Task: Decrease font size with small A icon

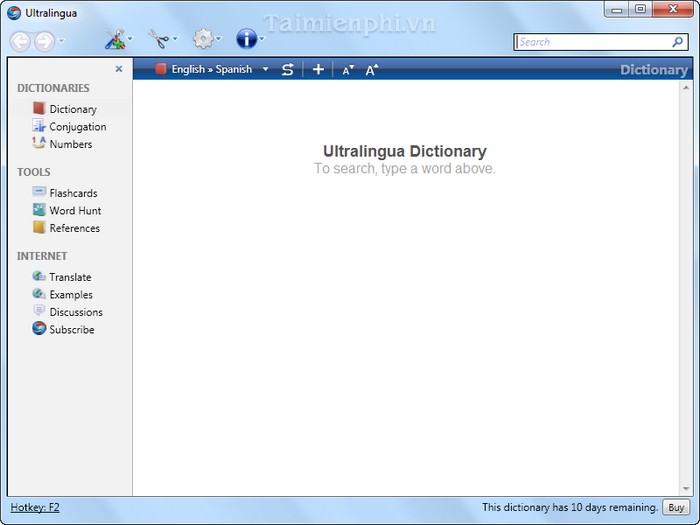Action: 348,70
